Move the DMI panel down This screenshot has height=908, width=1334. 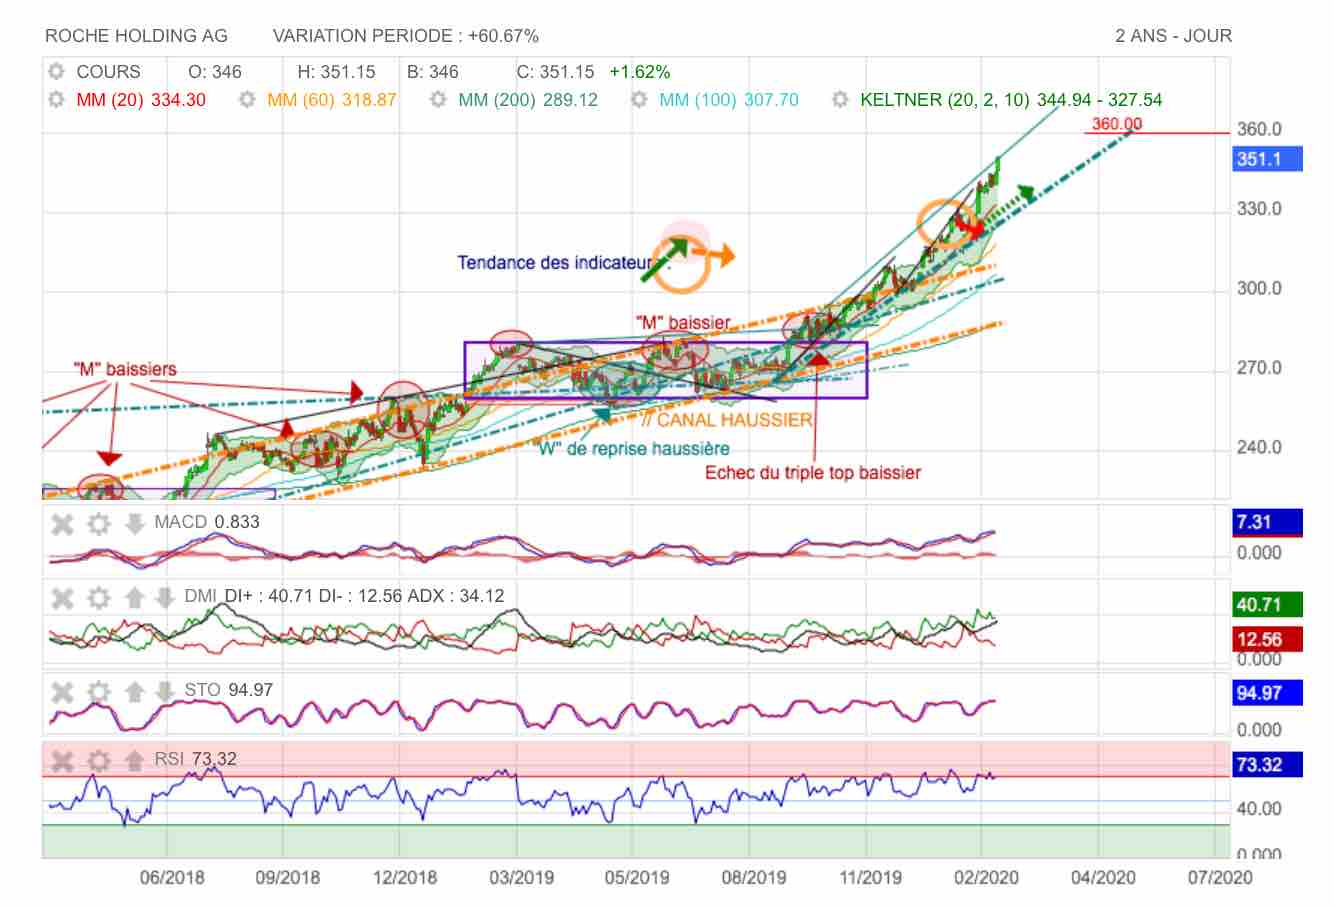click(x=166, y=598)
